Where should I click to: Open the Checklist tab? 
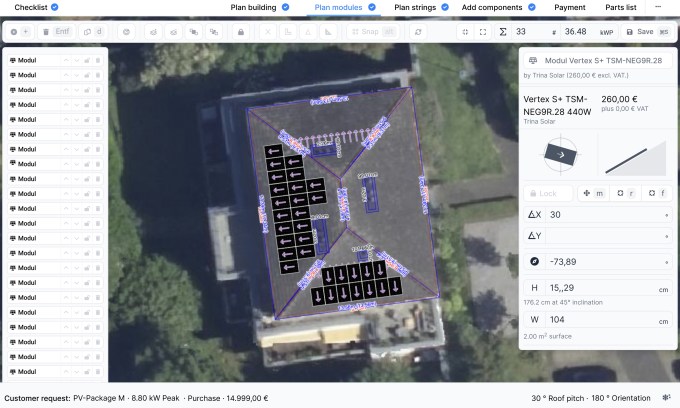[x=31, y=7]
